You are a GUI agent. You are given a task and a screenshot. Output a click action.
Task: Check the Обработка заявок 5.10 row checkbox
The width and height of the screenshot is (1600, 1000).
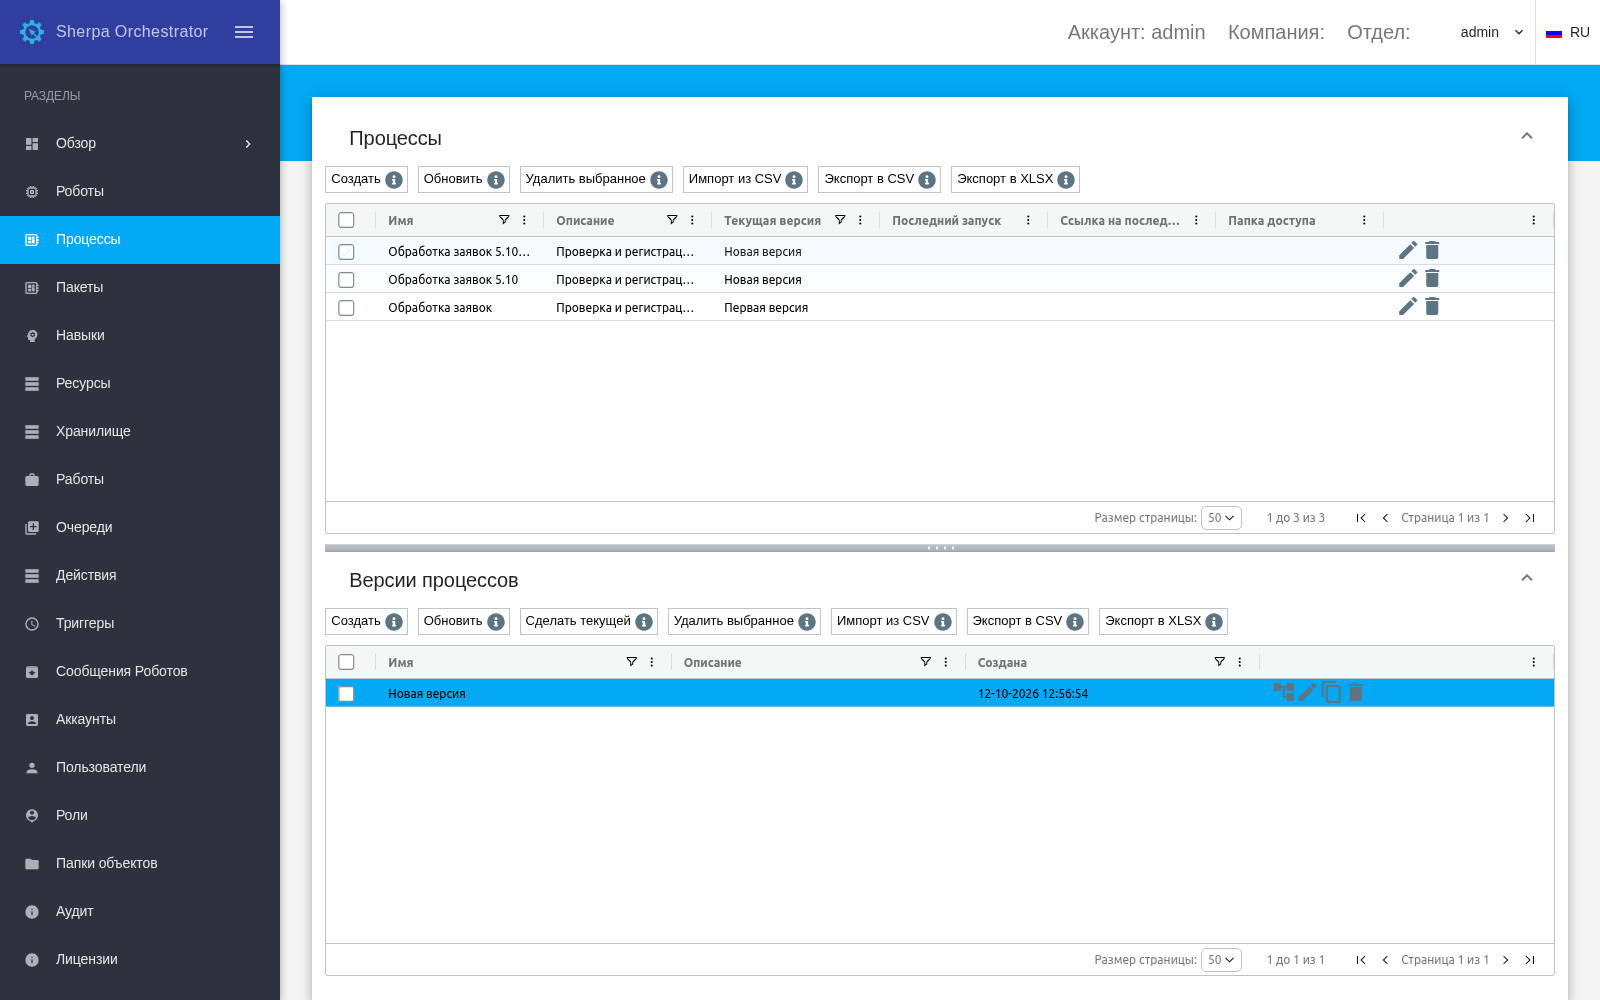pos(346,280)
